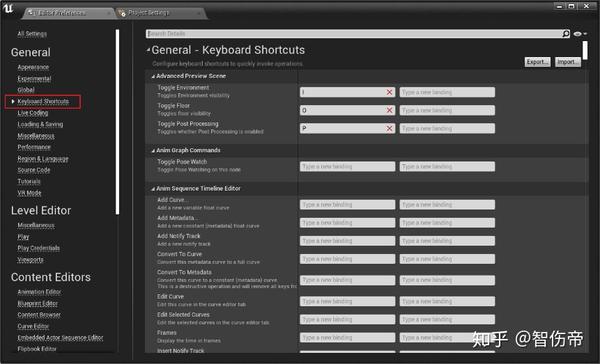Click the keyboard shortcuts panel scrollbar thumb

coord(585,50)
